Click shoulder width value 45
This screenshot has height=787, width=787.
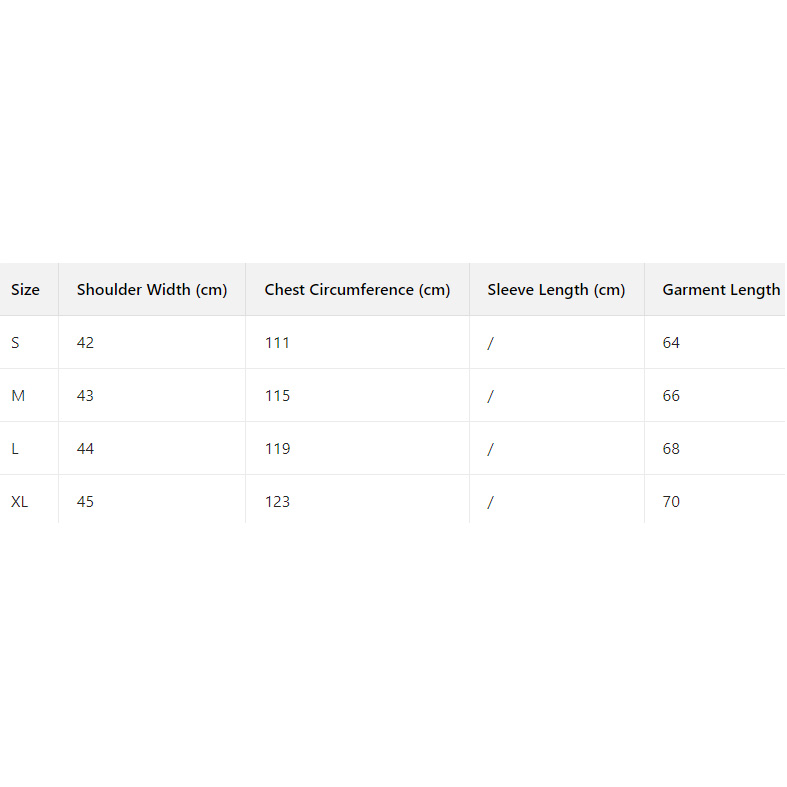tap(85, 502)
